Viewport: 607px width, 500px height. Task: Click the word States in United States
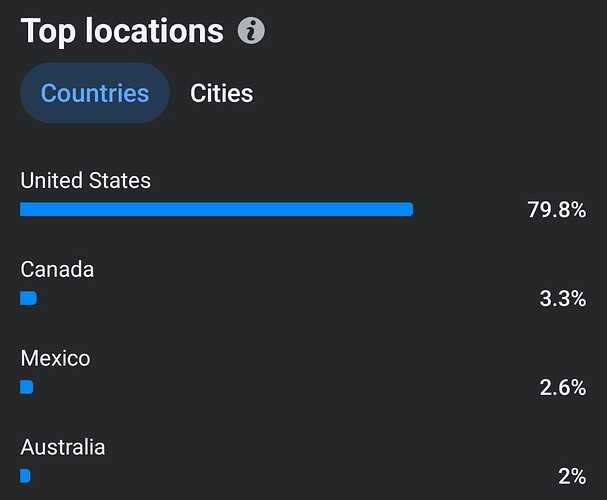tap(120, 180)
